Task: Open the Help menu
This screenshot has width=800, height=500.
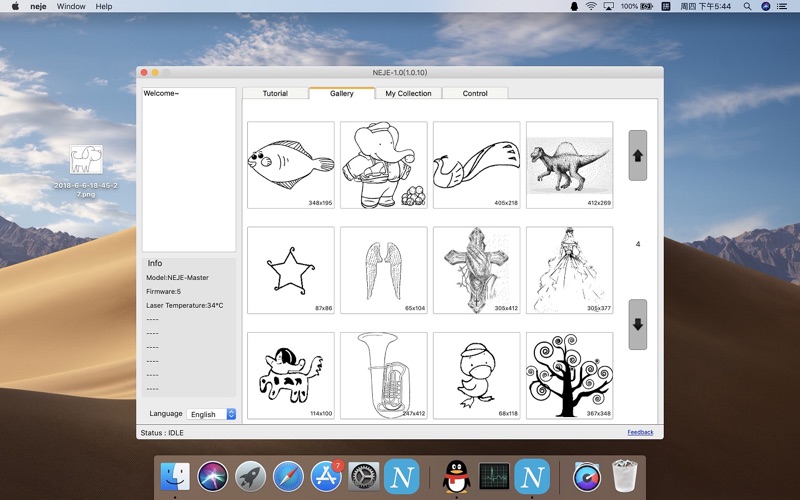Action: point(104,6)
